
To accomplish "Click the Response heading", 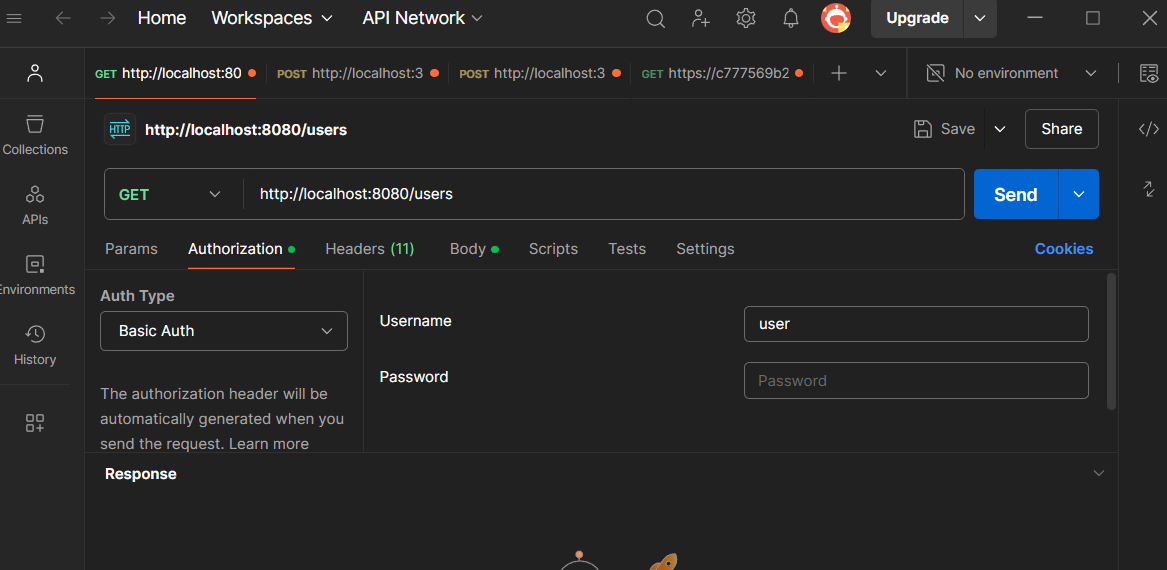I will click(141, 474).
